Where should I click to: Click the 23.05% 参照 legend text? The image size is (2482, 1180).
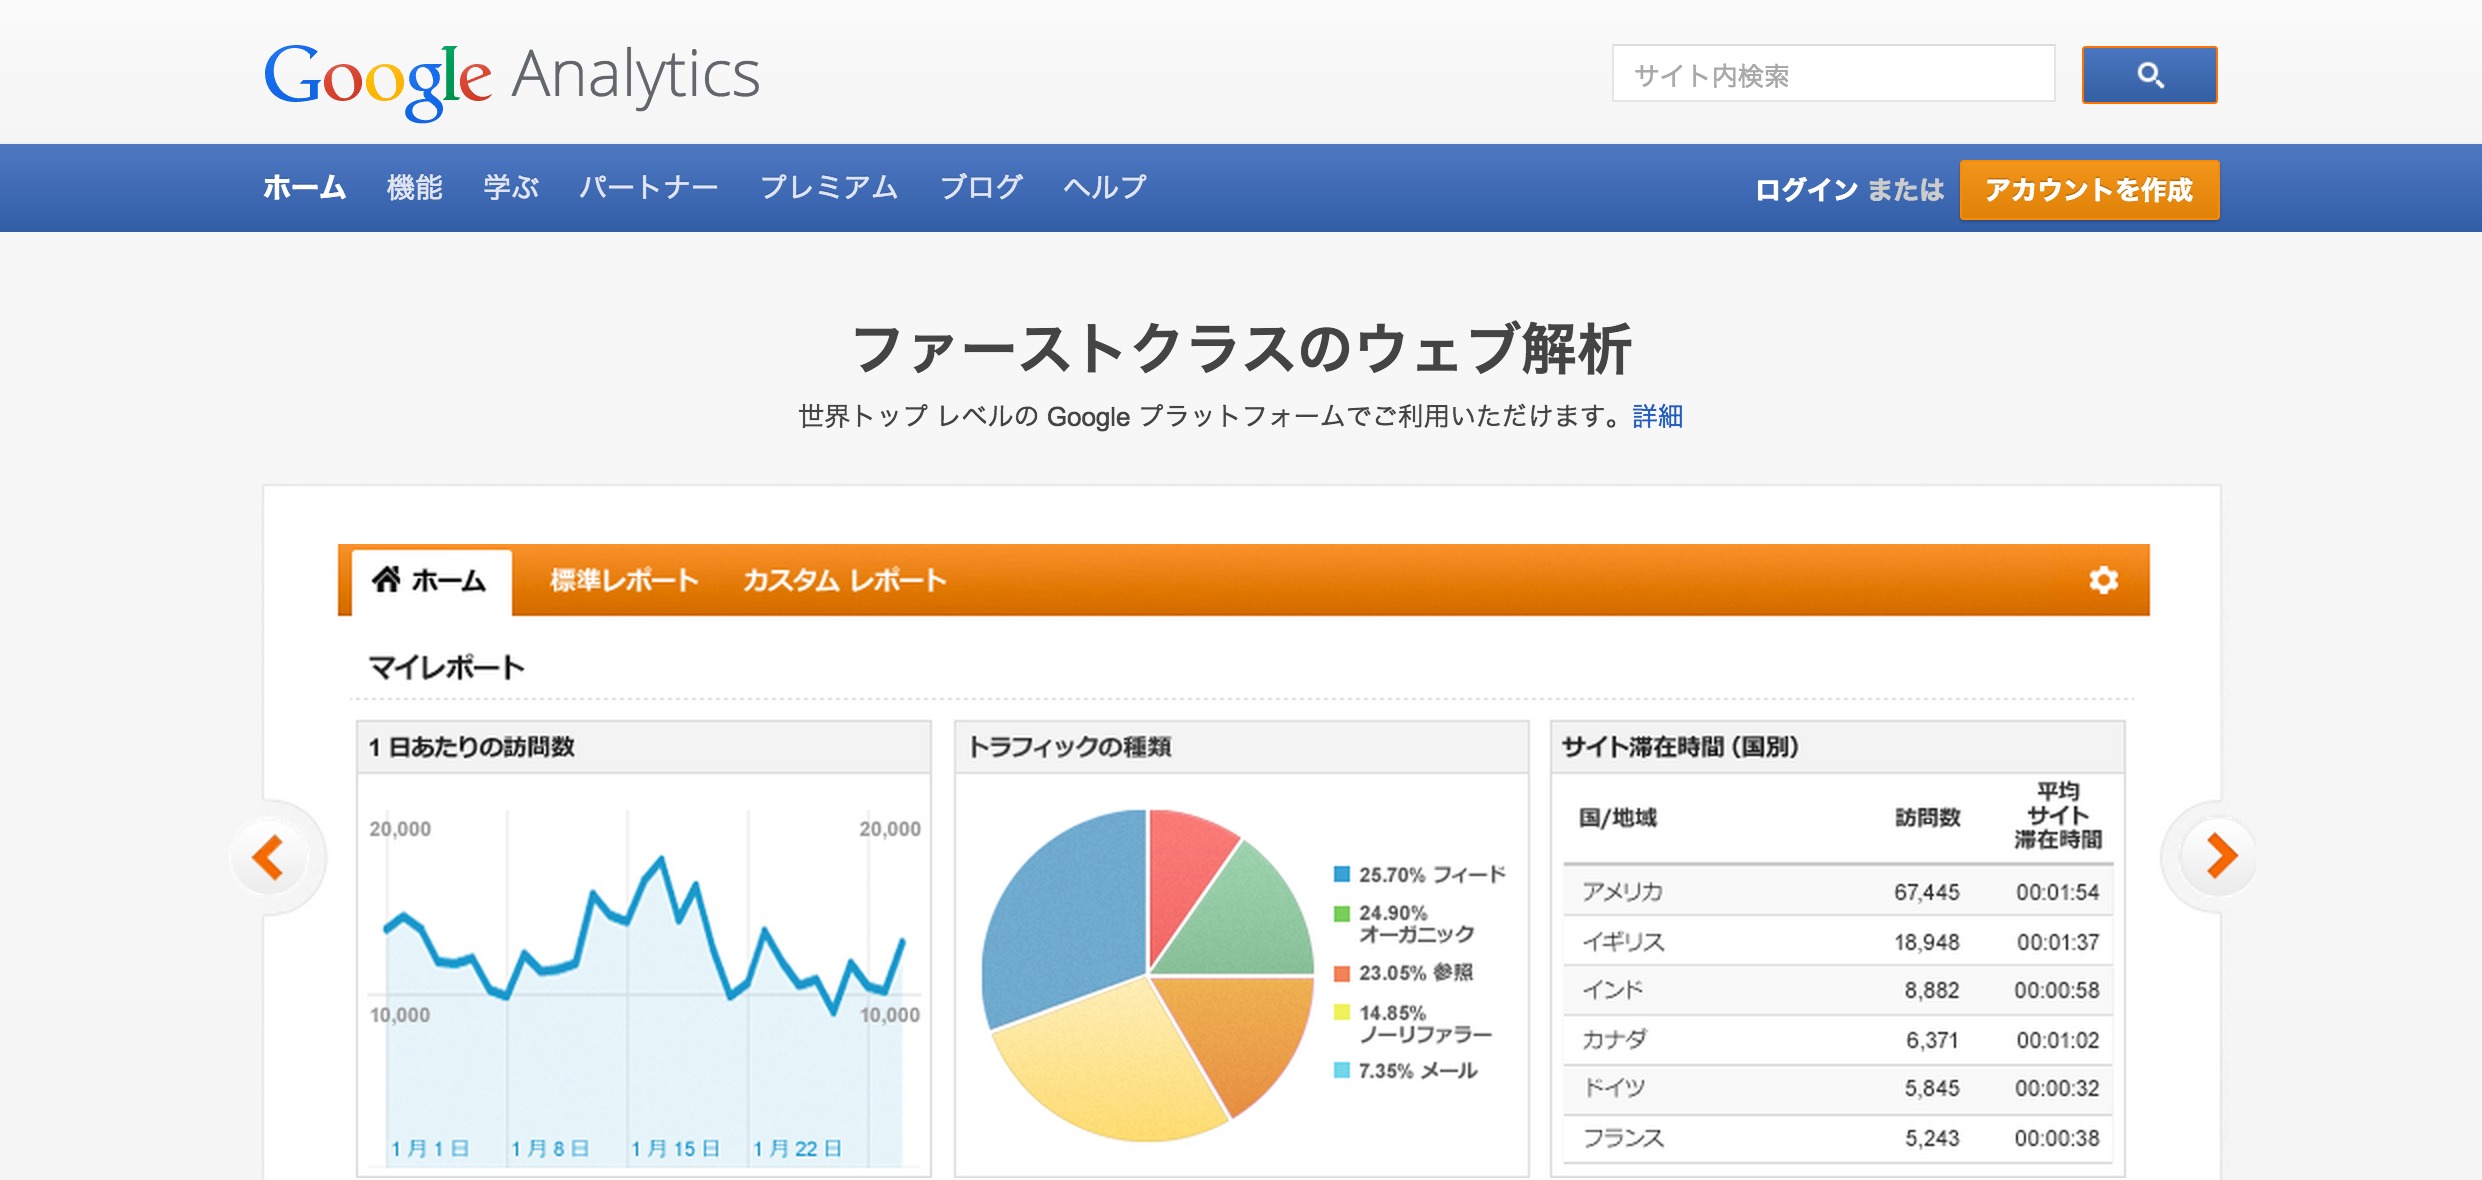point(1416,973)
